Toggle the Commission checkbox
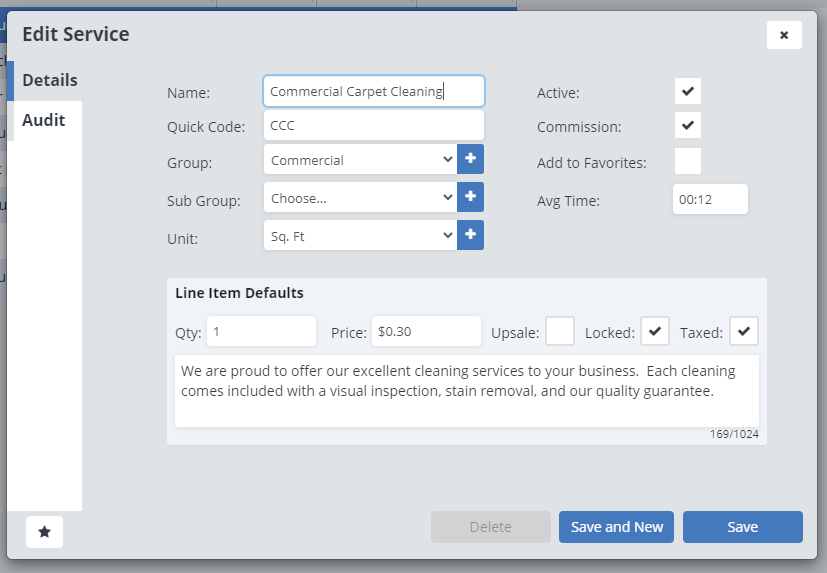The height and width of the screenshot is (573, 827). [688, 126]
